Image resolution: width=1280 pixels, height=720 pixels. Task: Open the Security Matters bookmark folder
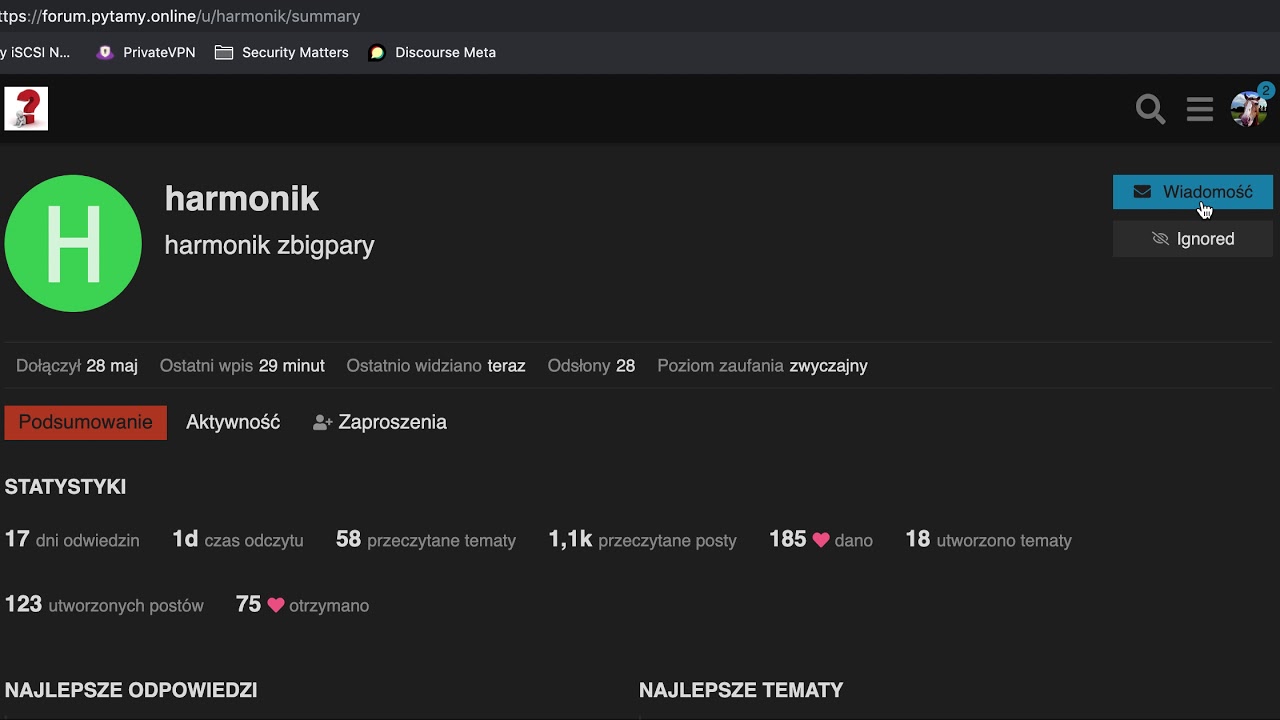tap(282, 52)
